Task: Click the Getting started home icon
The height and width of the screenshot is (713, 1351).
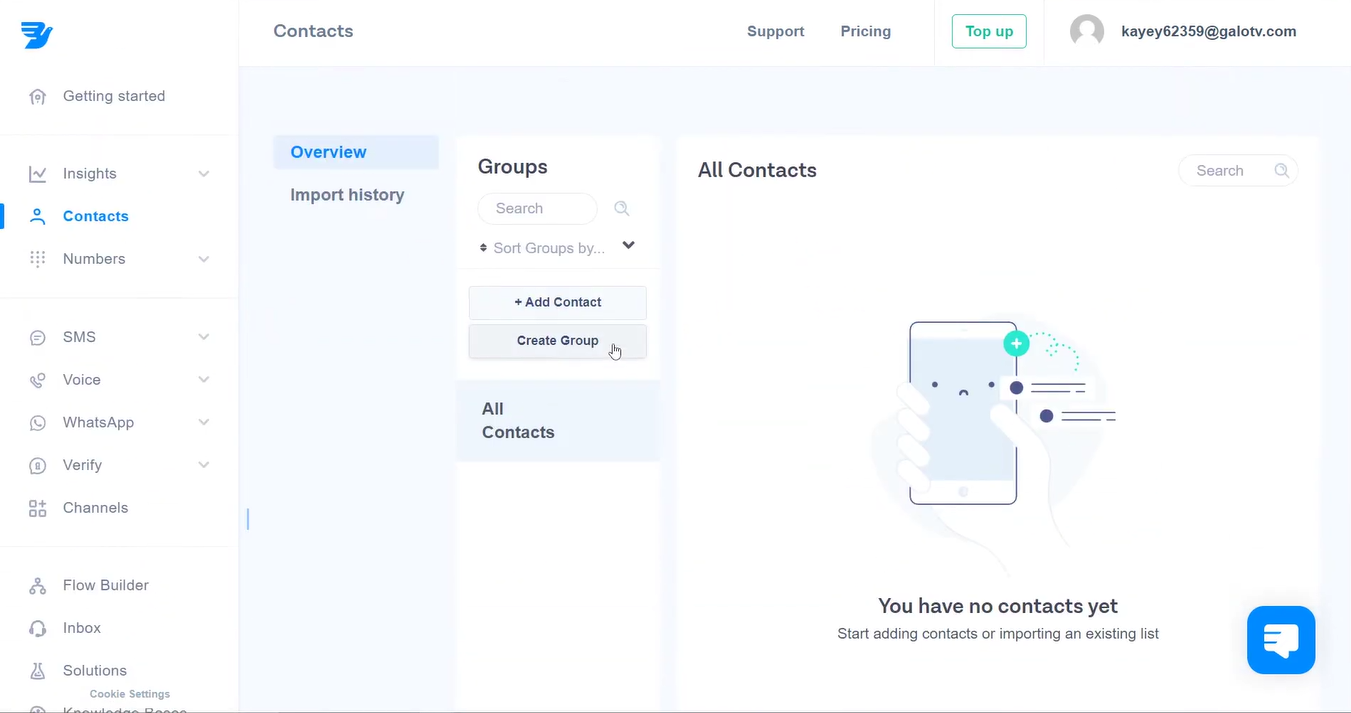Action: click(x=38, y=97)
